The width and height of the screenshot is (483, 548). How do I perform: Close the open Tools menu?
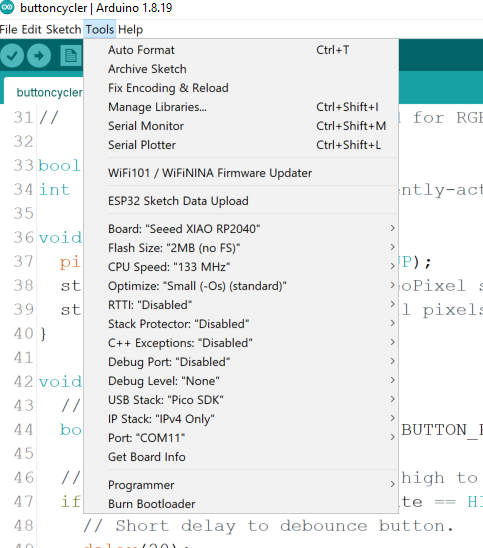[100, 29]
